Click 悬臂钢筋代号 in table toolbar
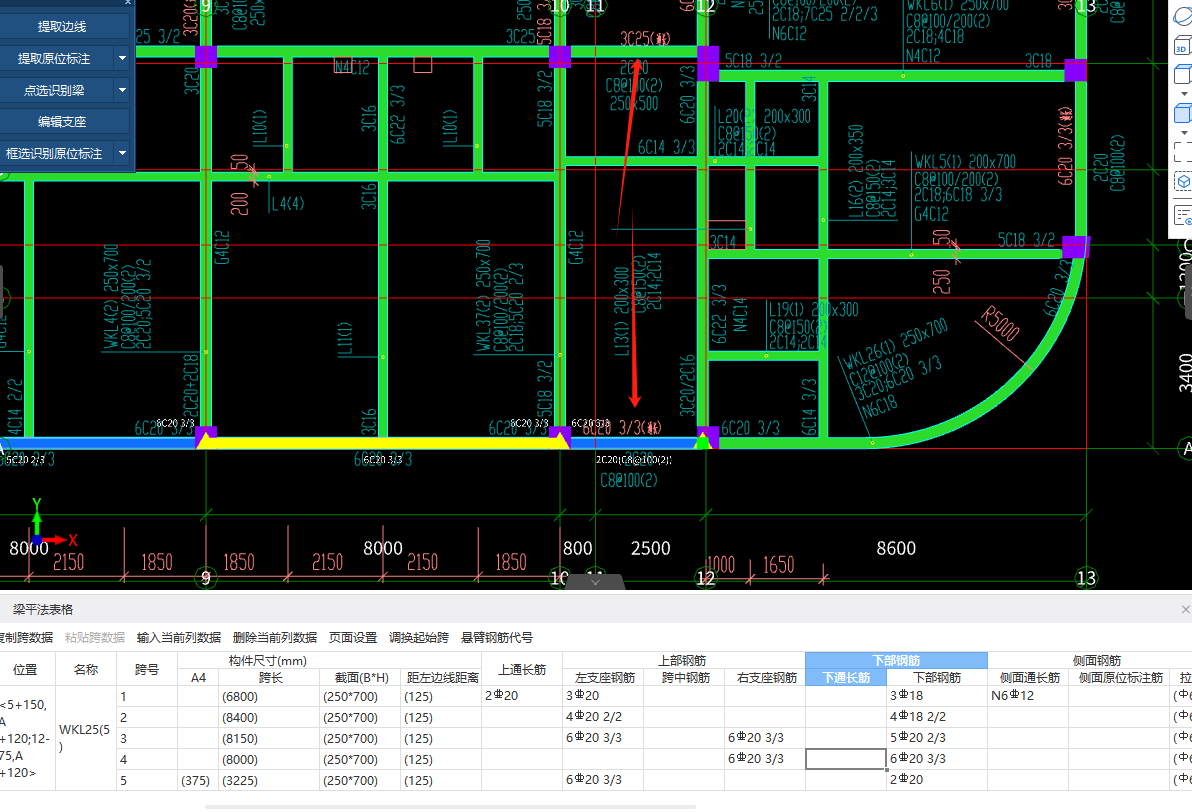The image size is (1192, 812). tap(496, 637)
